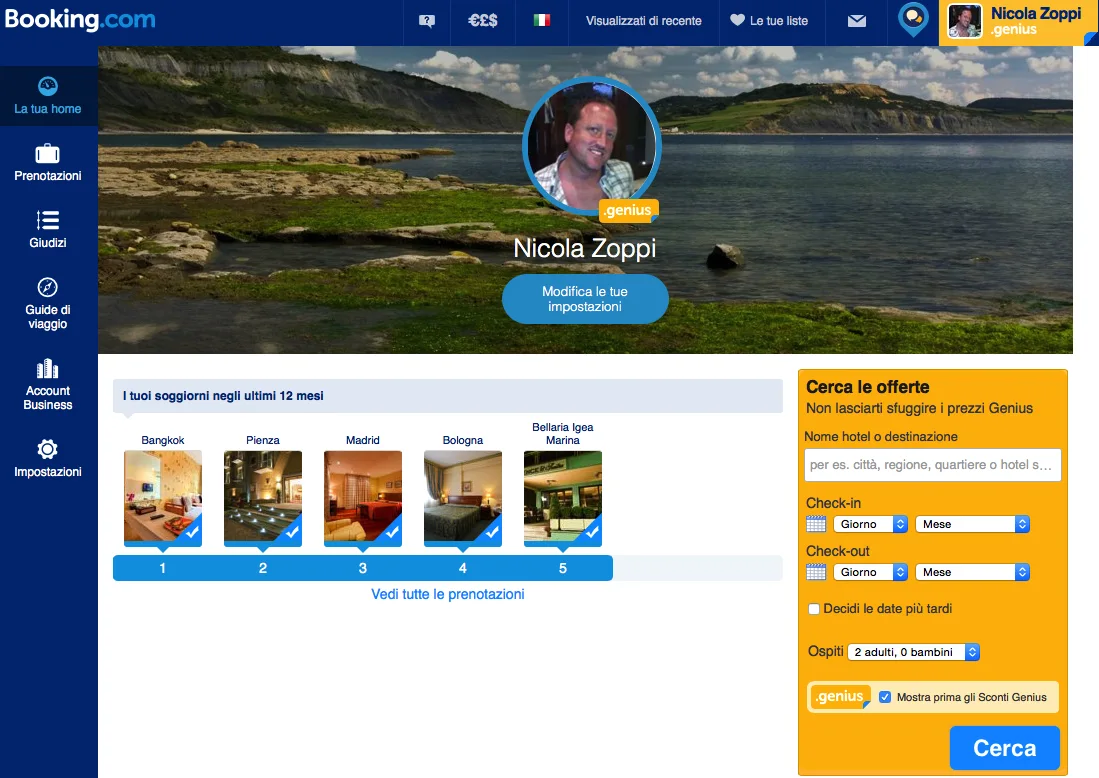Open the travel communities chat bubble icon
Image resolution: width=1099 pixels, height=778 pixels.
(913, 20)
